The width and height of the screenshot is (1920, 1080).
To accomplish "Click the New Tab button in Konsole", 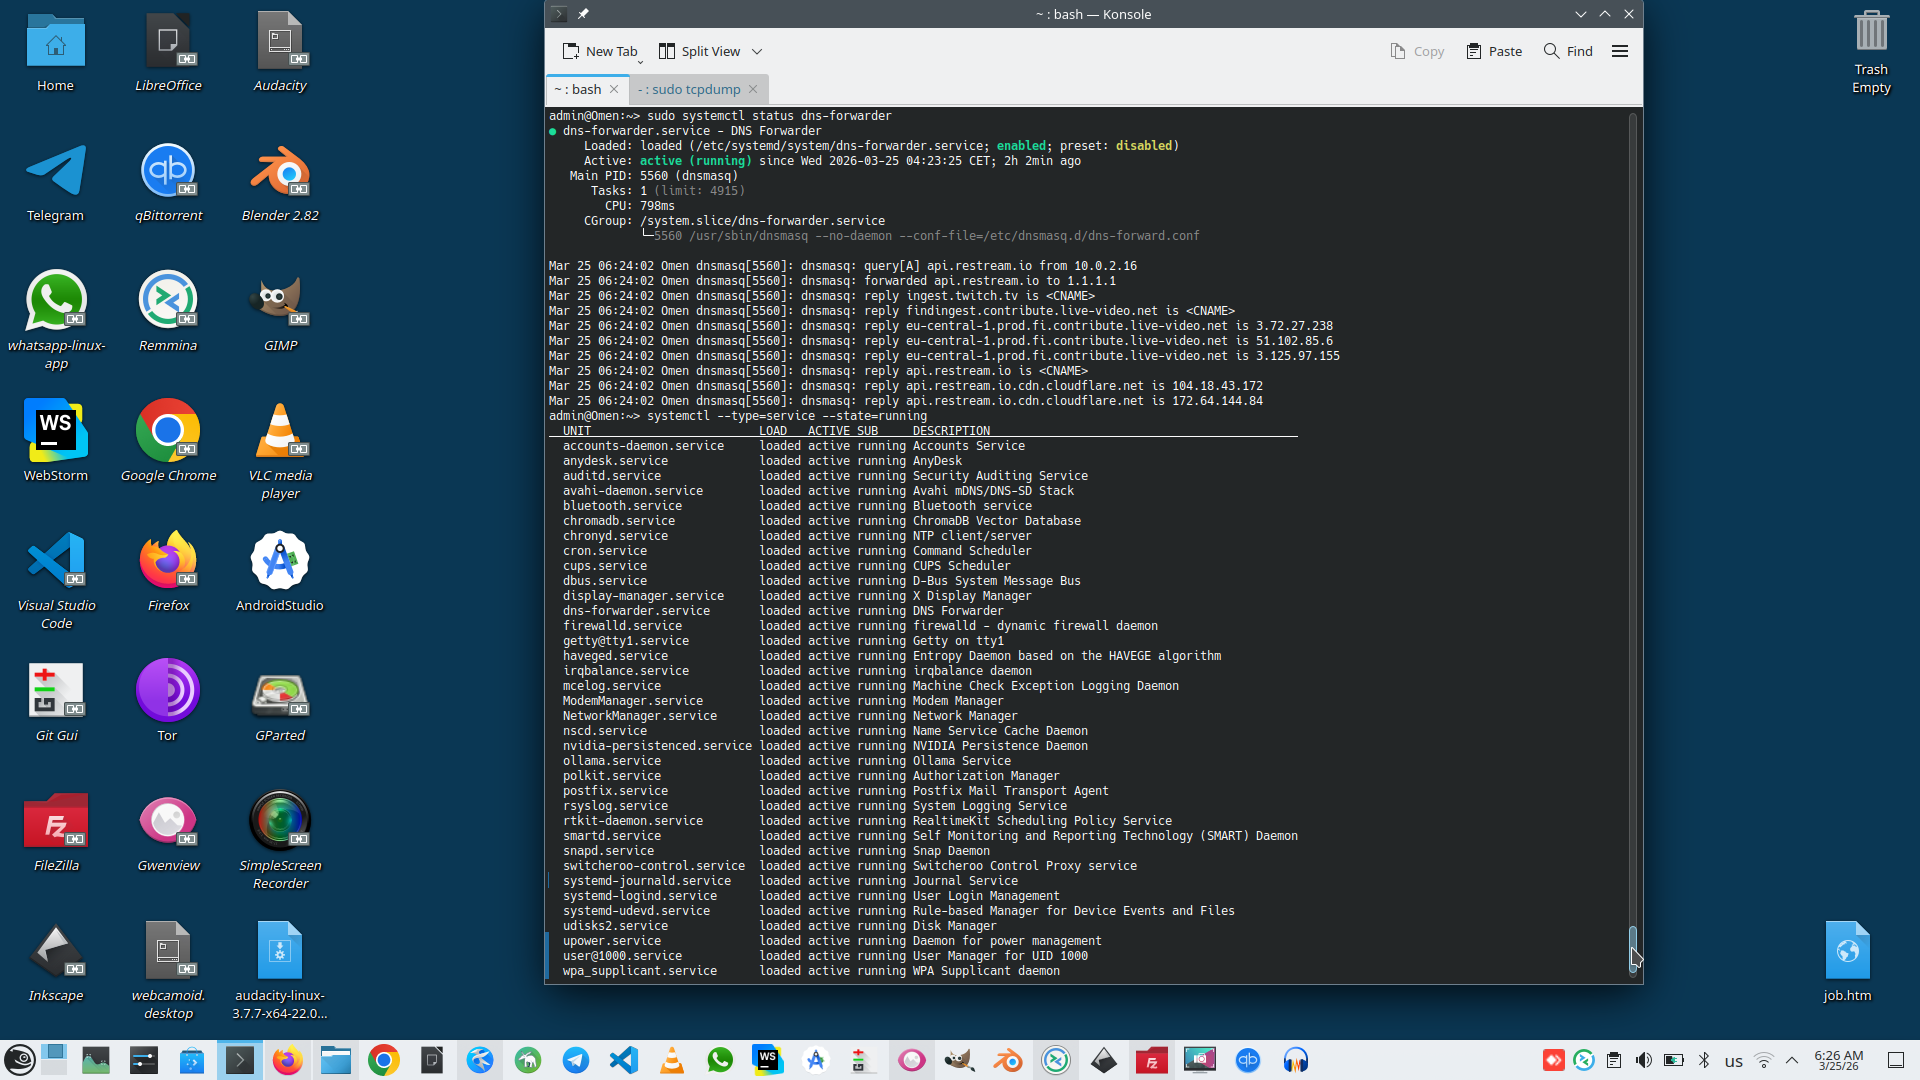I will (x=600, y=51).
